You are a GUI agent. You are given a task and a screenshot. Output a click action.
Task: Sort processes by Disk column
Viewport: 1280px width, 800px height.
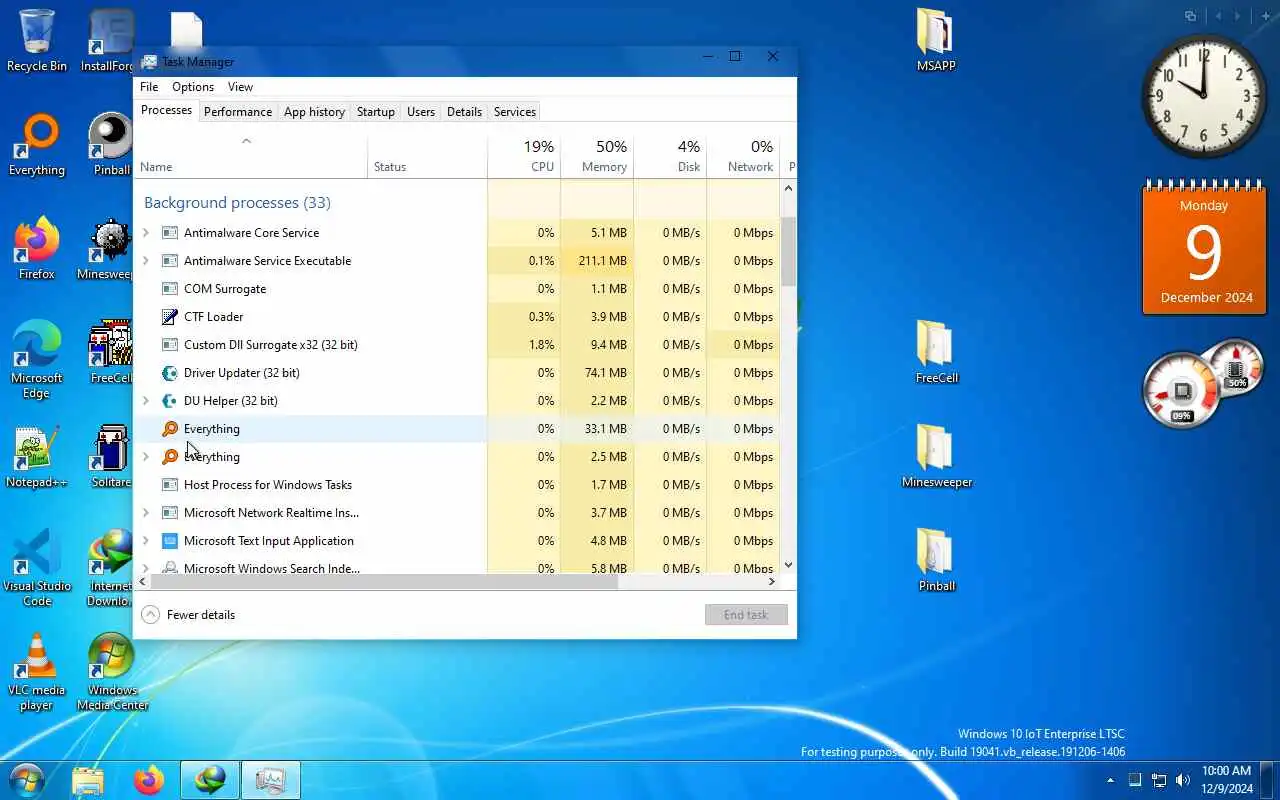[x=670, y=156]
